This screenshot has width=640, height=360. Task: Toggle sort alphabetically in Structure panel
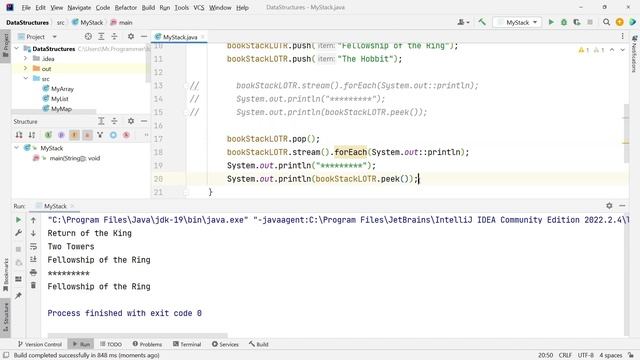coord(32,135)
